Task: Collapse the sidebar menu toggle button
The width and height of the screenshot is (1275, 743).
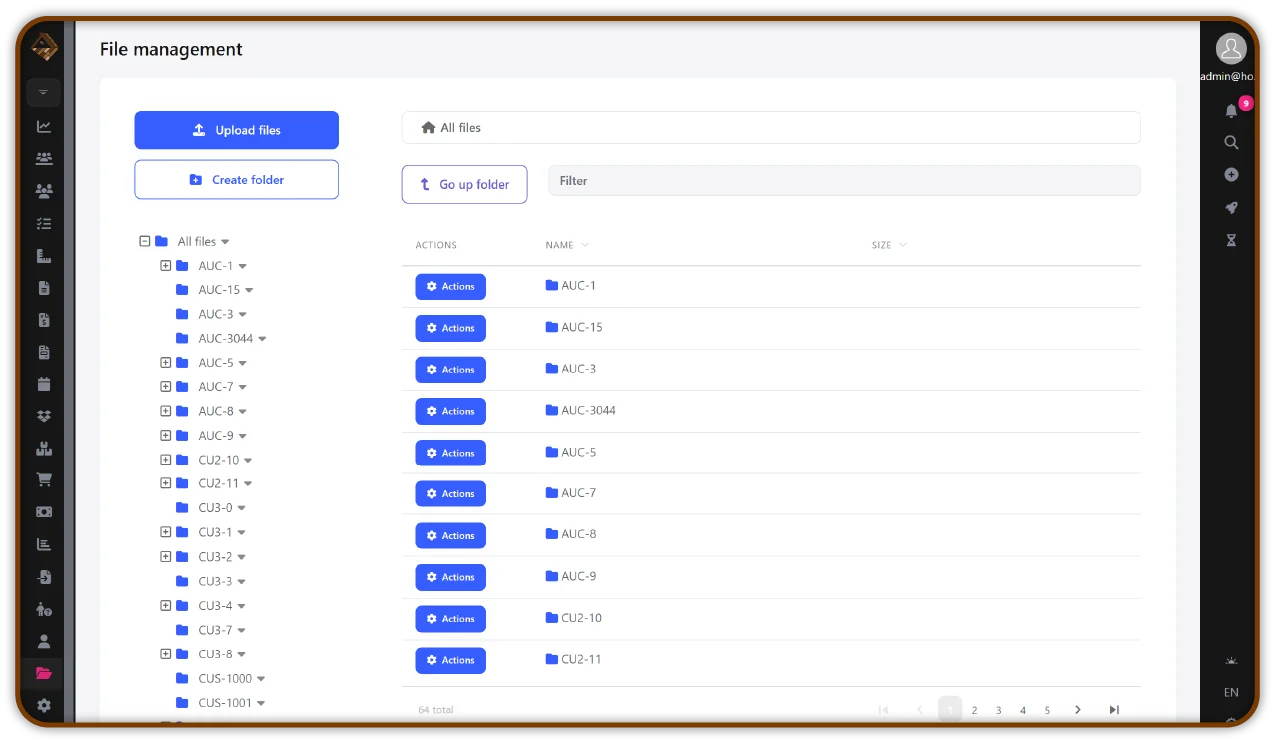Action: click(x=44, y=92)
